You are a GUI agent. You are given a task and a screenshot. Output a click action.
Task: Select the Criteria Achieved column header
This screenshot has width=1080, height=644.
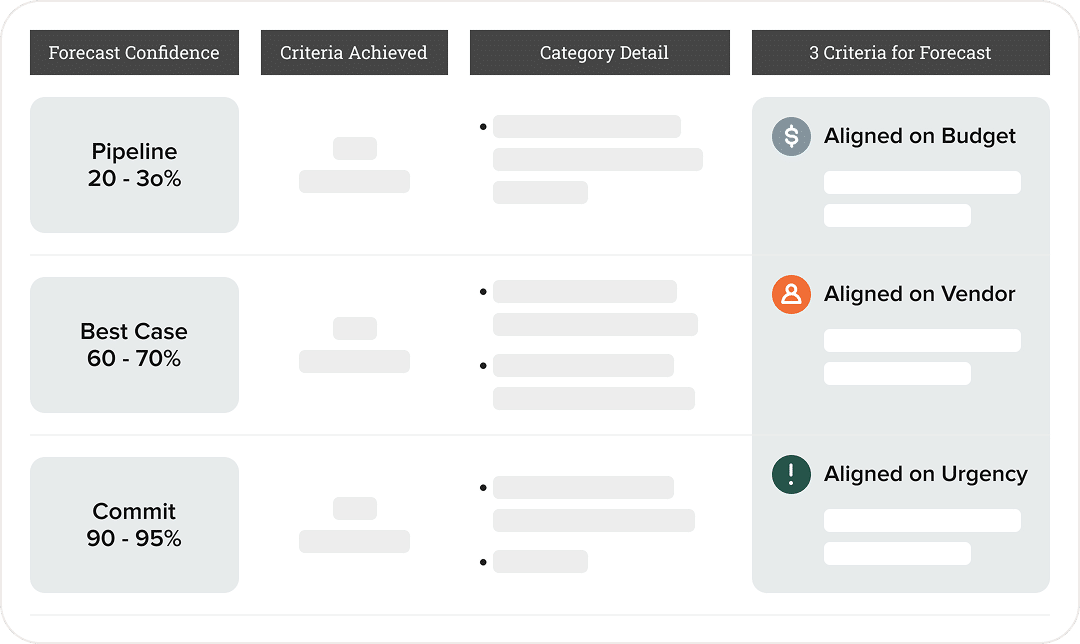pyautogui.click(x=354, y=52)
